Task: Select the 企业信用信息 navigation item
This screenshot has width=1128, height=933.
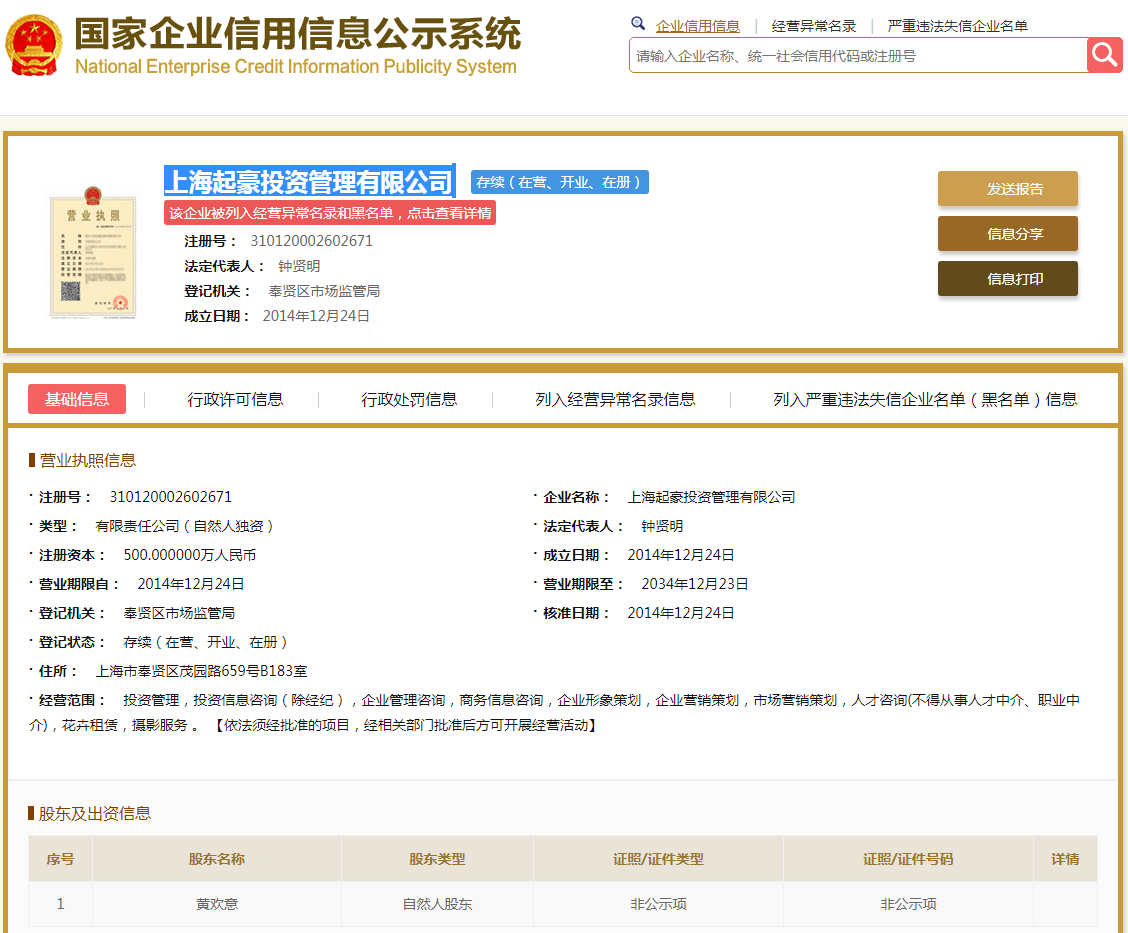Action: [698, 25]
